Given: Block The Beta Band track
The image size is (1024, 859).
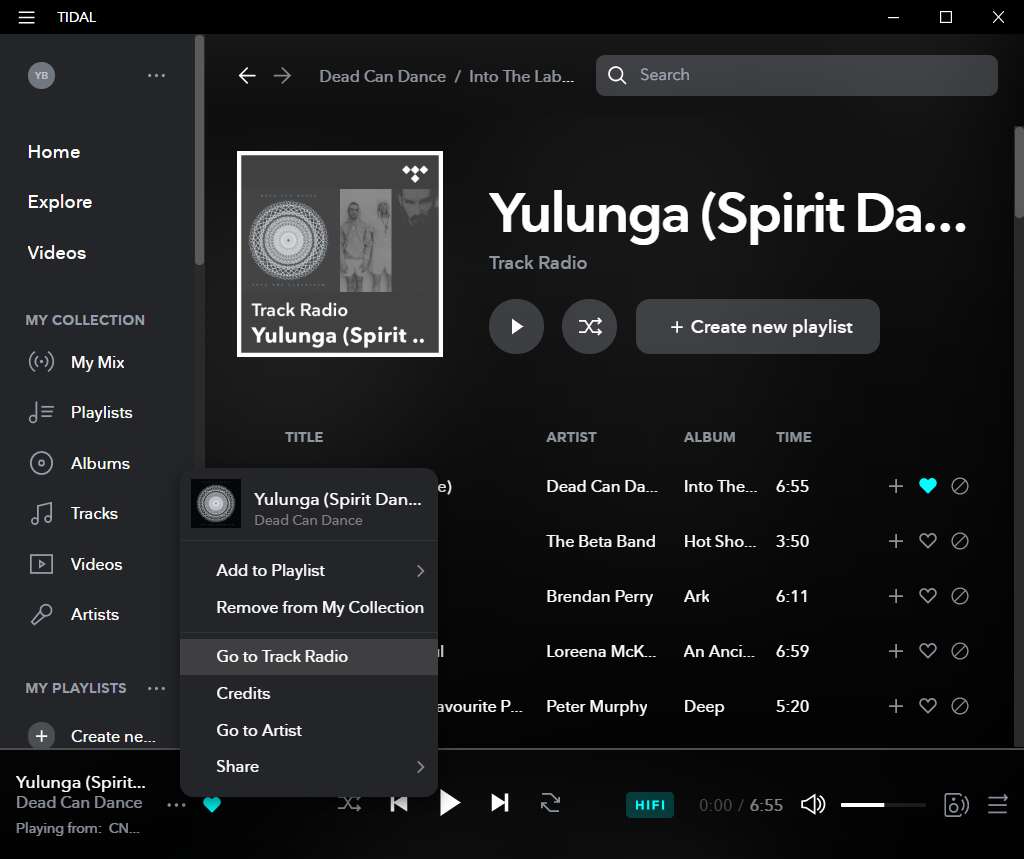Looking at the screenshot, I should [959, 541].
